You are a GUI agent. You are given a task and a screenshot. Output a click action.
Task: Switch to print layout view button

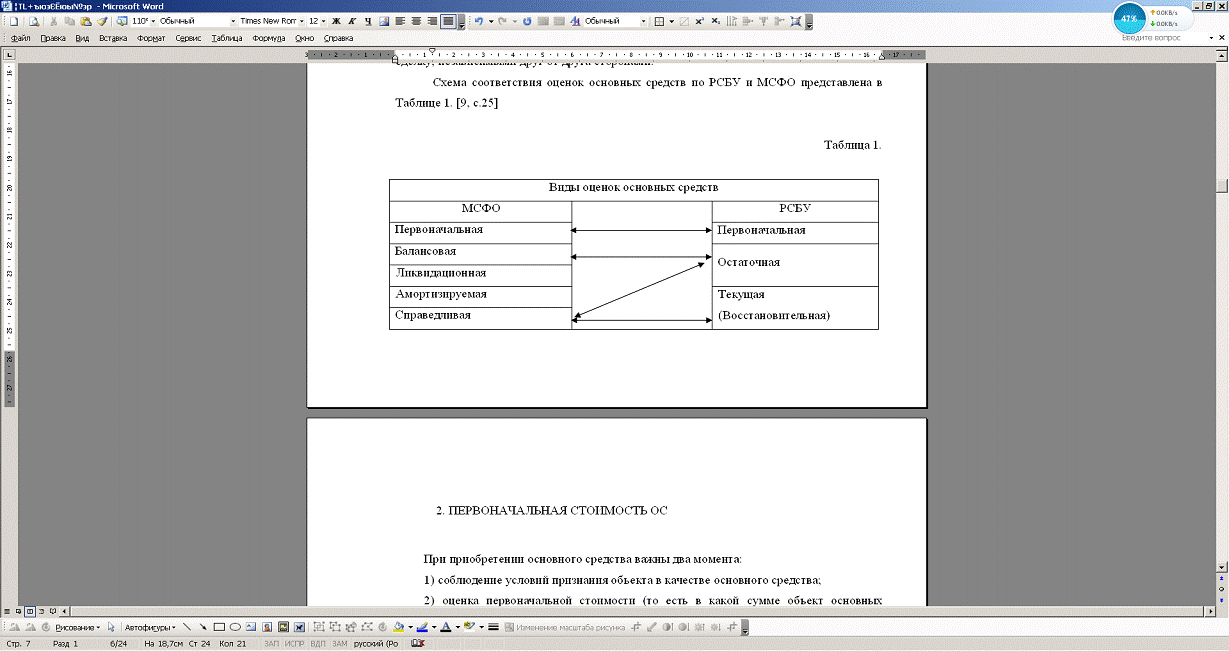pyautogui.click(x=30, y=609)
